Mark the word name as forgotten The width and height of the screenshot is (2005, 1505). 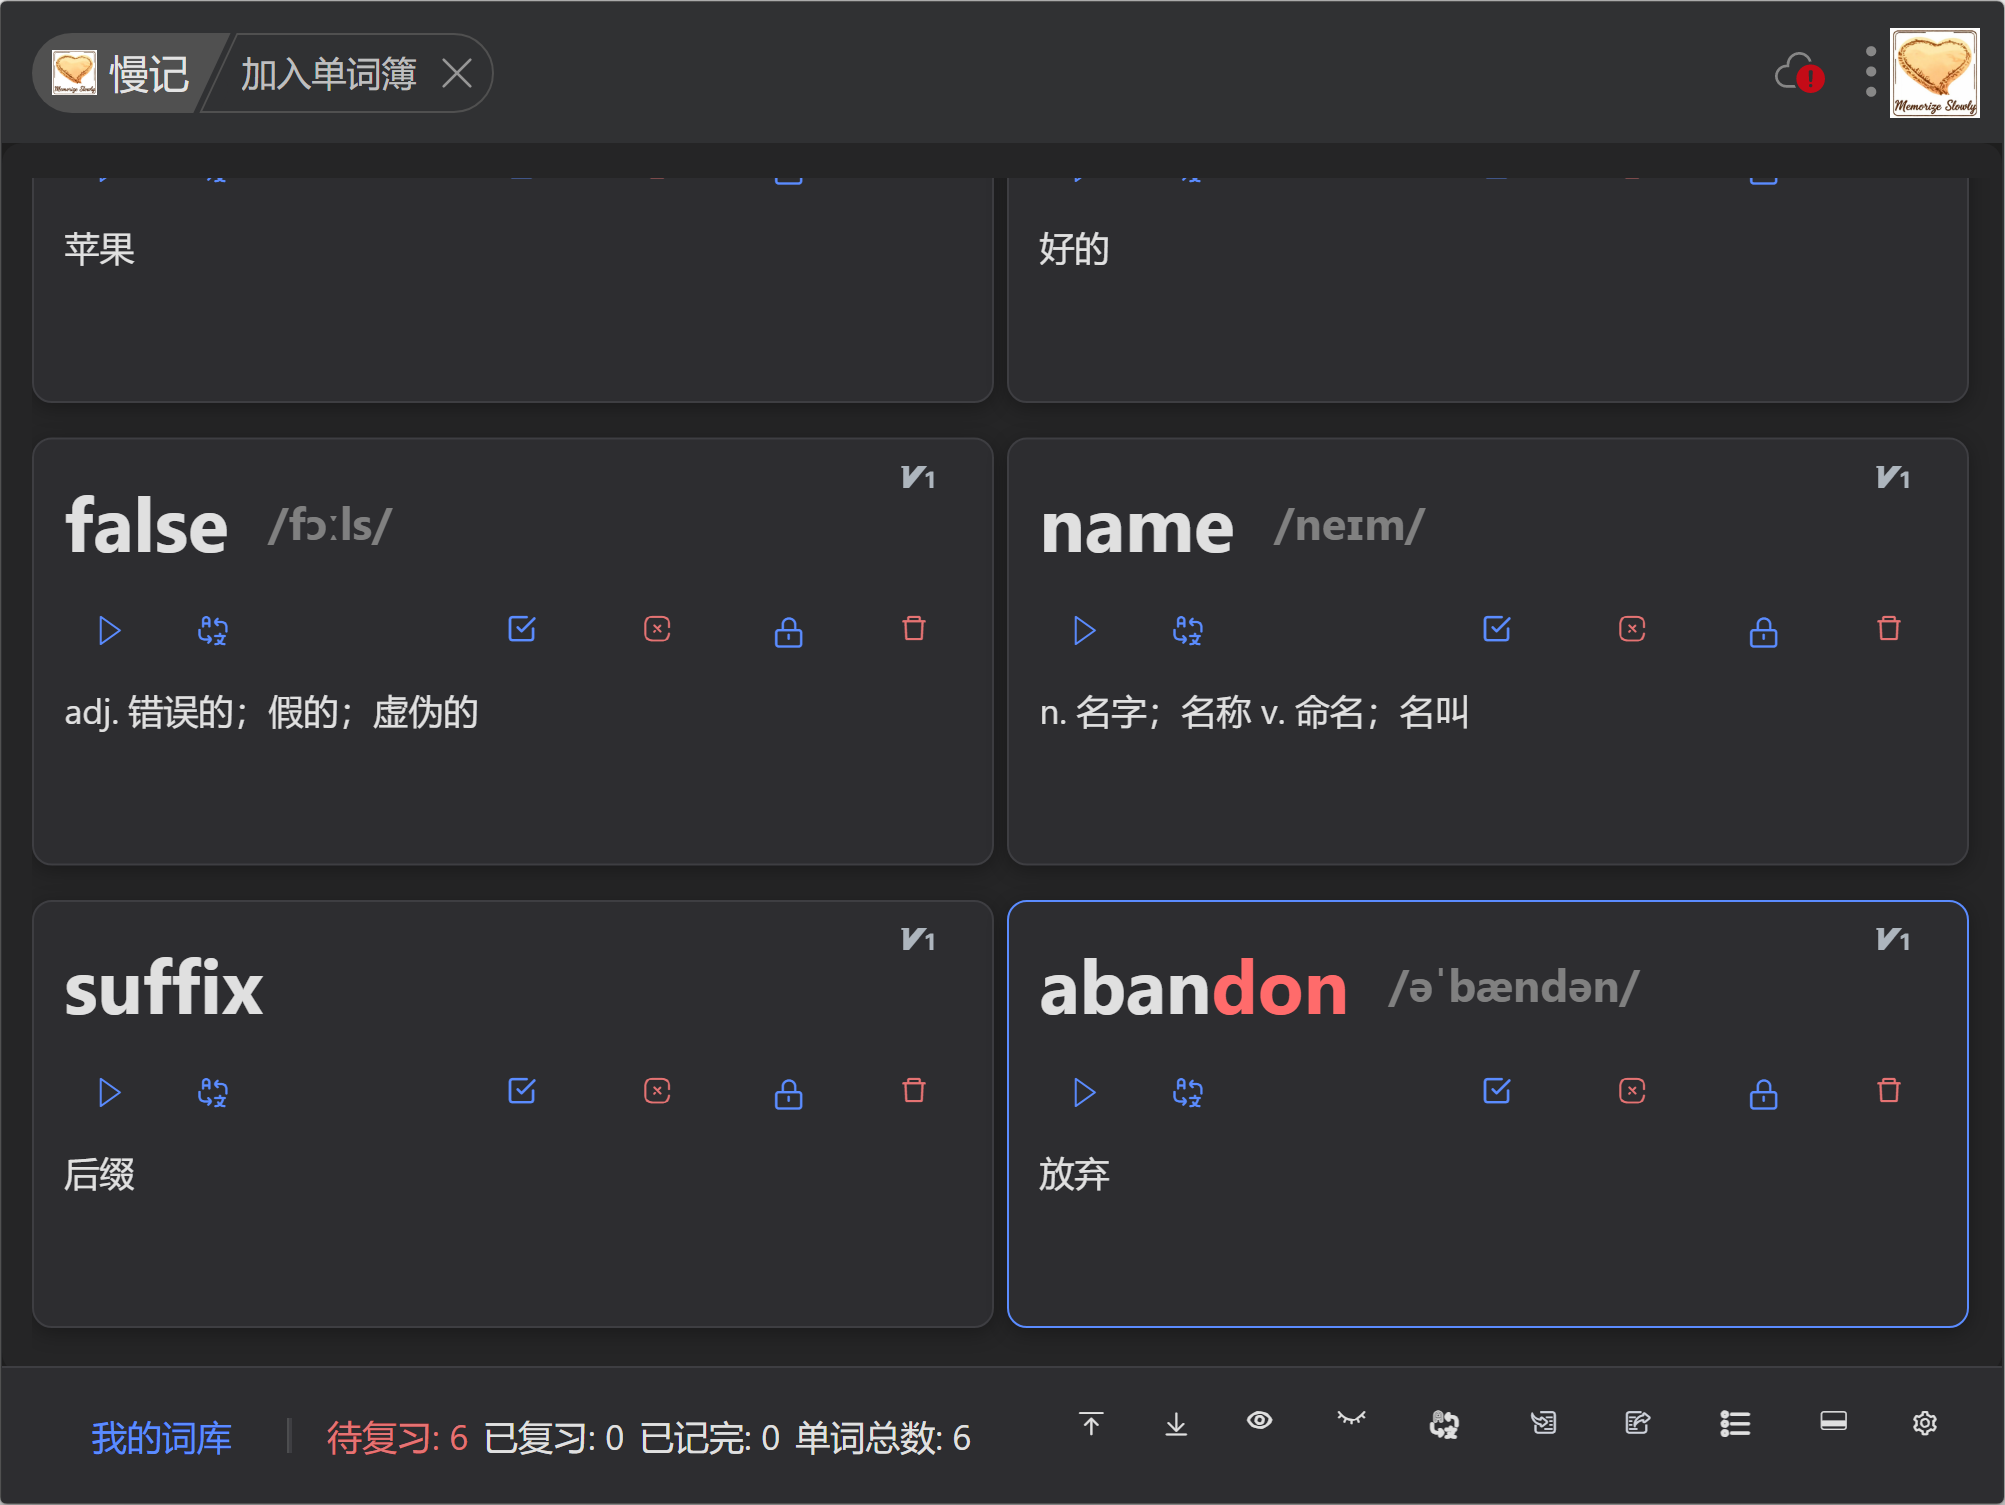[x=1632, y=629]
